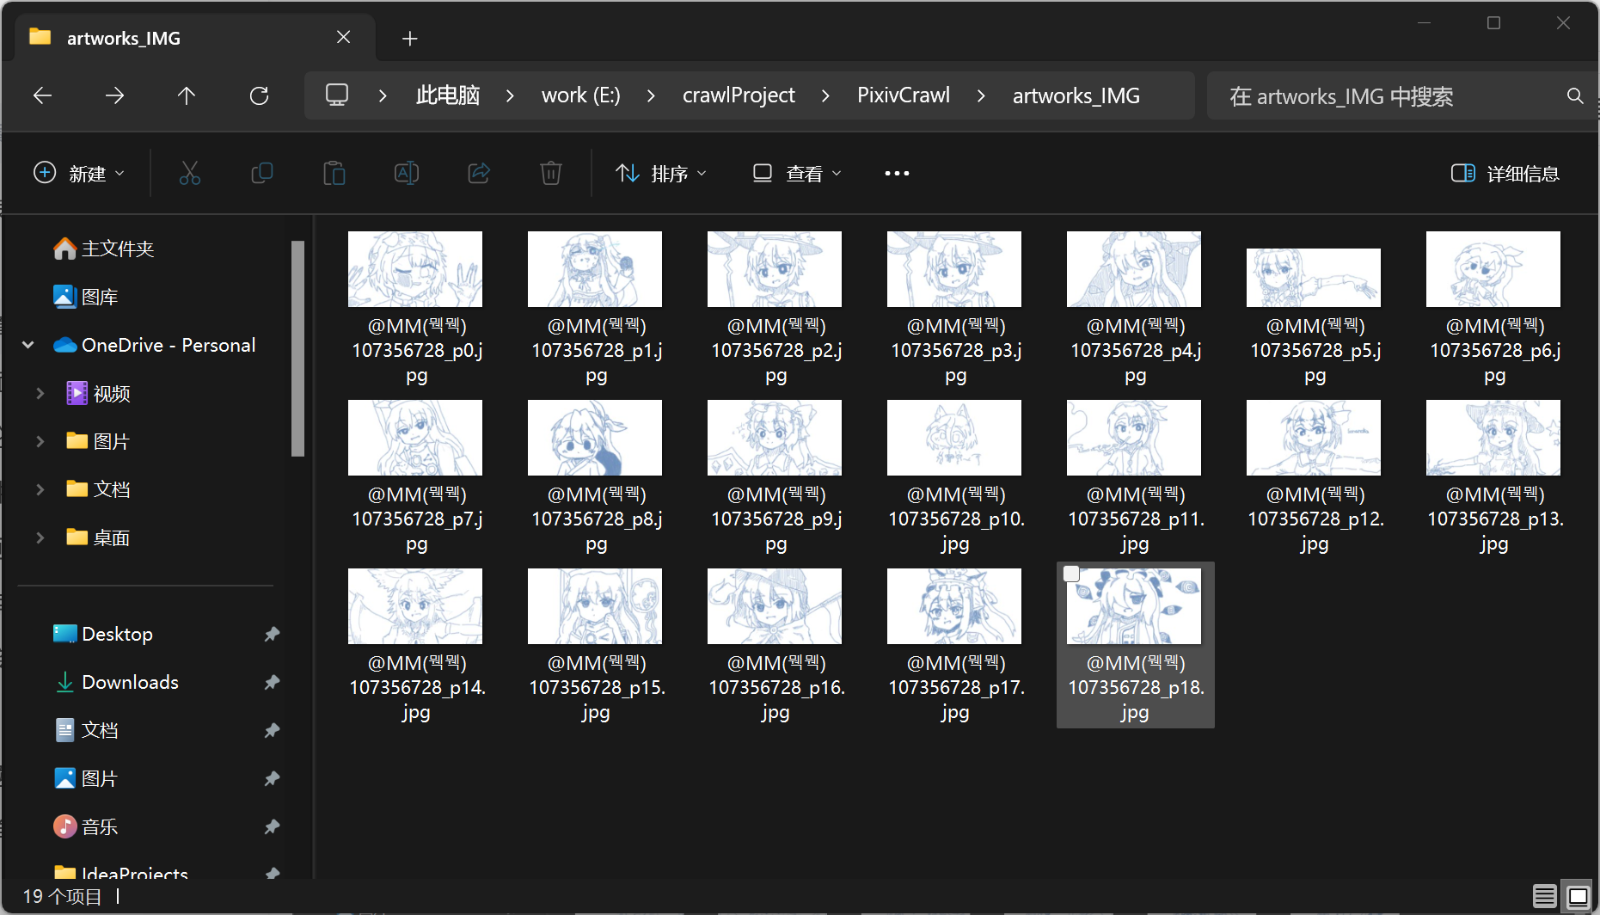Click the Rename icon

pyautogui.click(x=407, y=173)
